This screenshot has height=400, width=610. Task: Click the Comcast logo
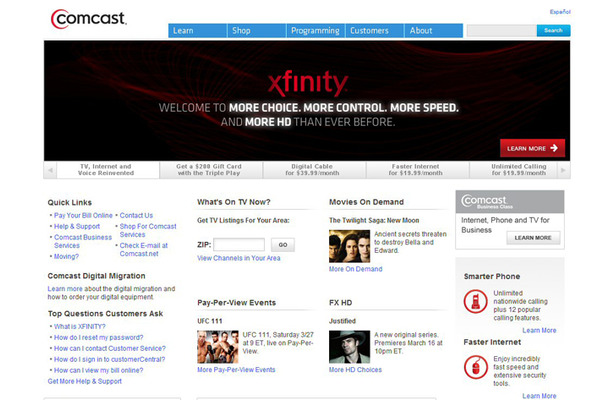(89, 19)
